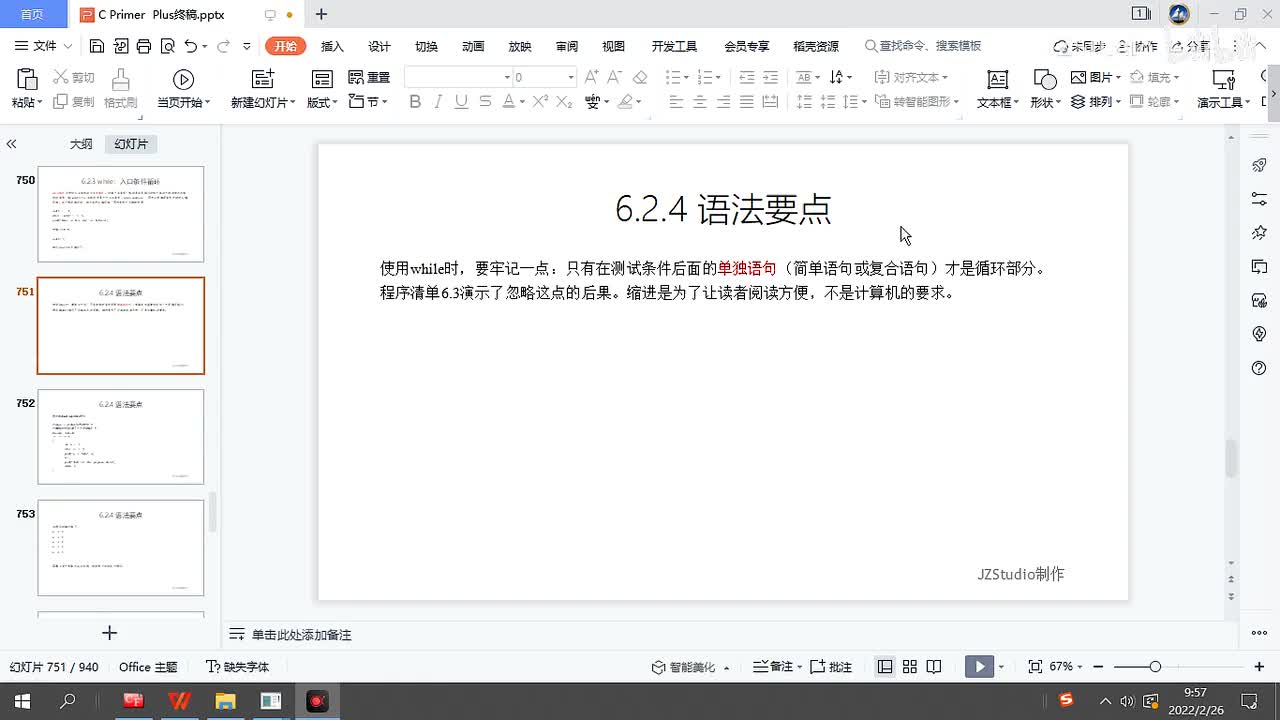Screen dimensions: 1280x720
Task: Click the Decrease Indent icon
Action: (746, 77)
